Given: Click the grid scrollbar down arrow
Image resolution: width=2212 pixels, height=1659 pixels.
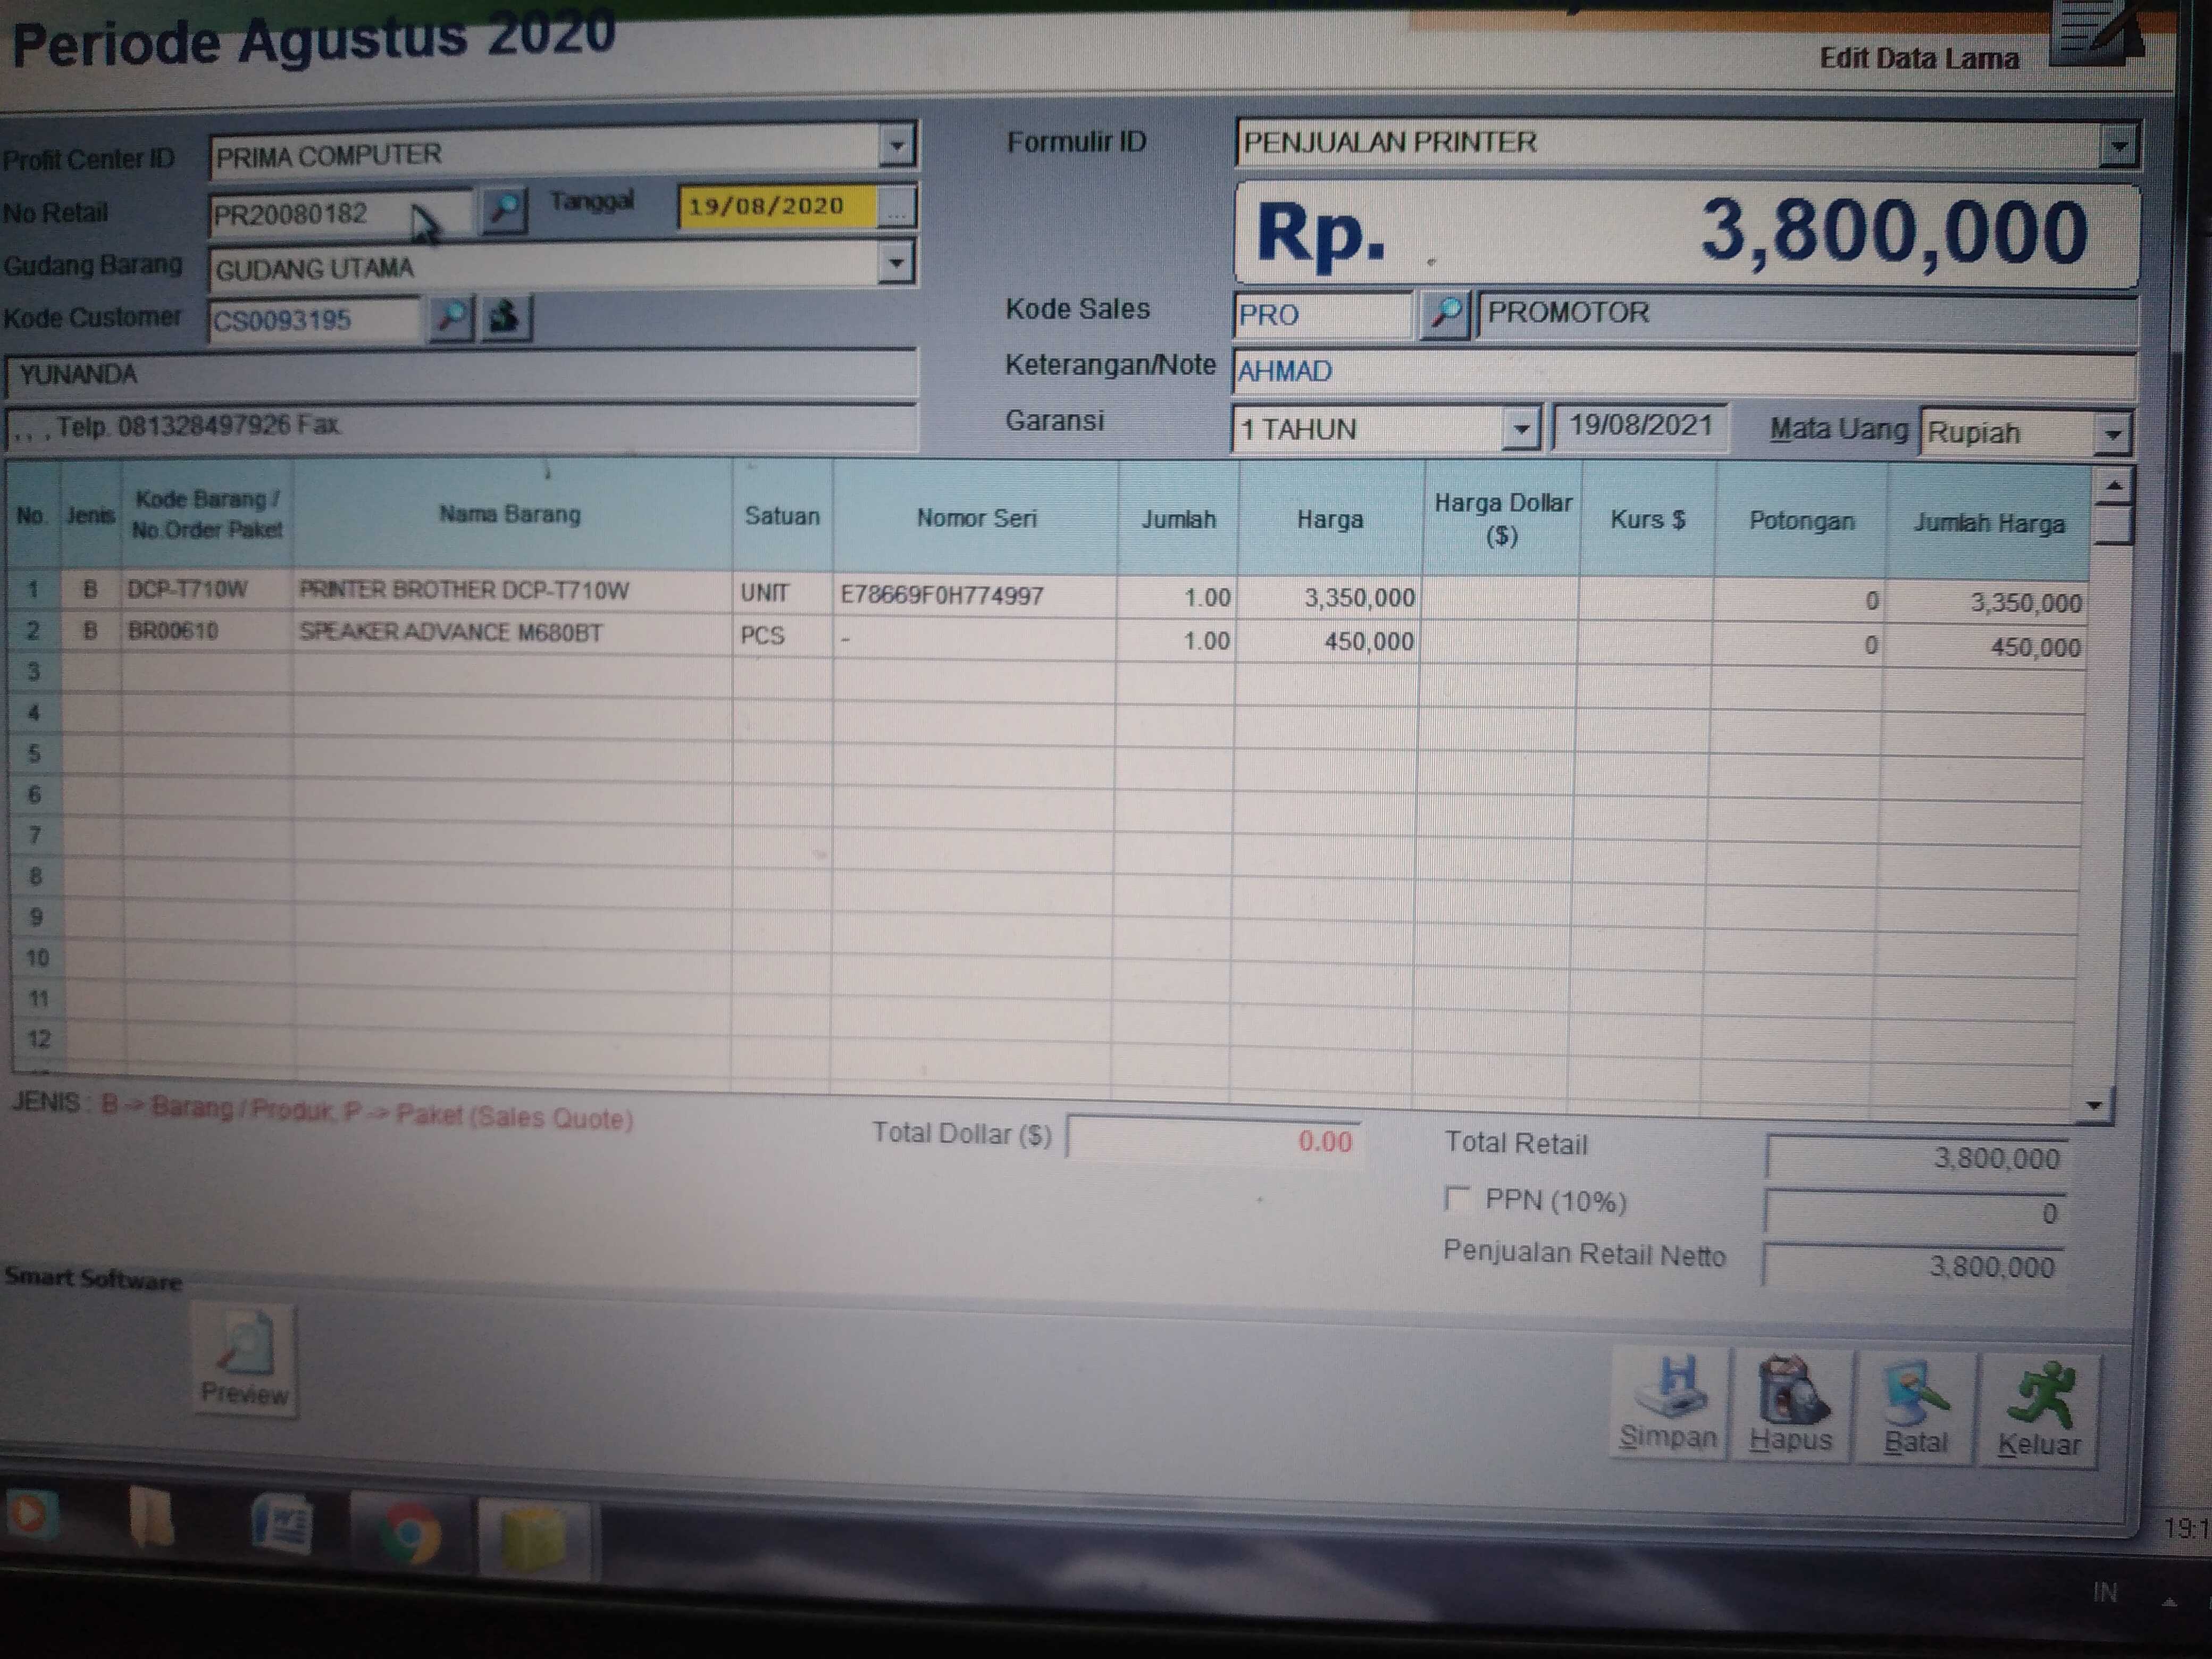Looking at the screenshot, I should pyautogui.click(x=2094, y=1106).
